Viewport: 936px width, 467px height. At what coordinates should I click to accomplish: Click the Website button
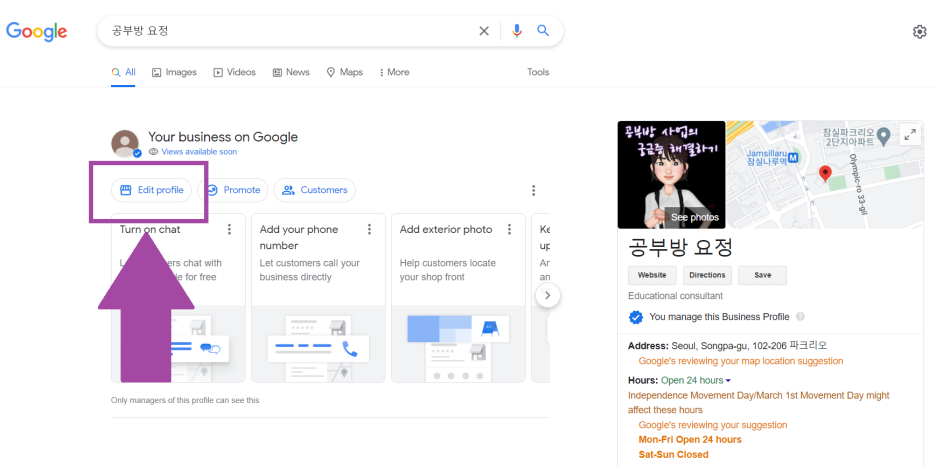pyautogui.click(x=652, y=275)
